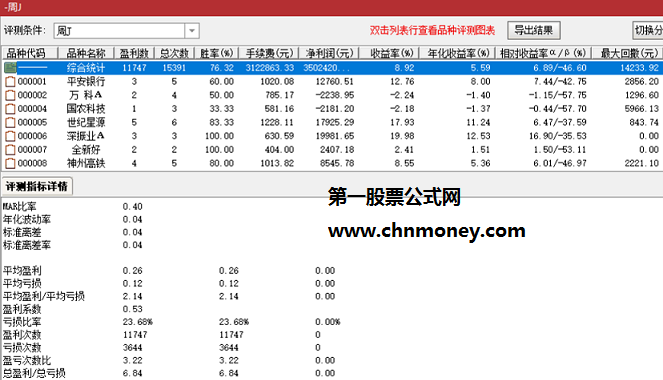Click the document icon for 000008
This screenshot has width=663, height=380.
[10, 163]
